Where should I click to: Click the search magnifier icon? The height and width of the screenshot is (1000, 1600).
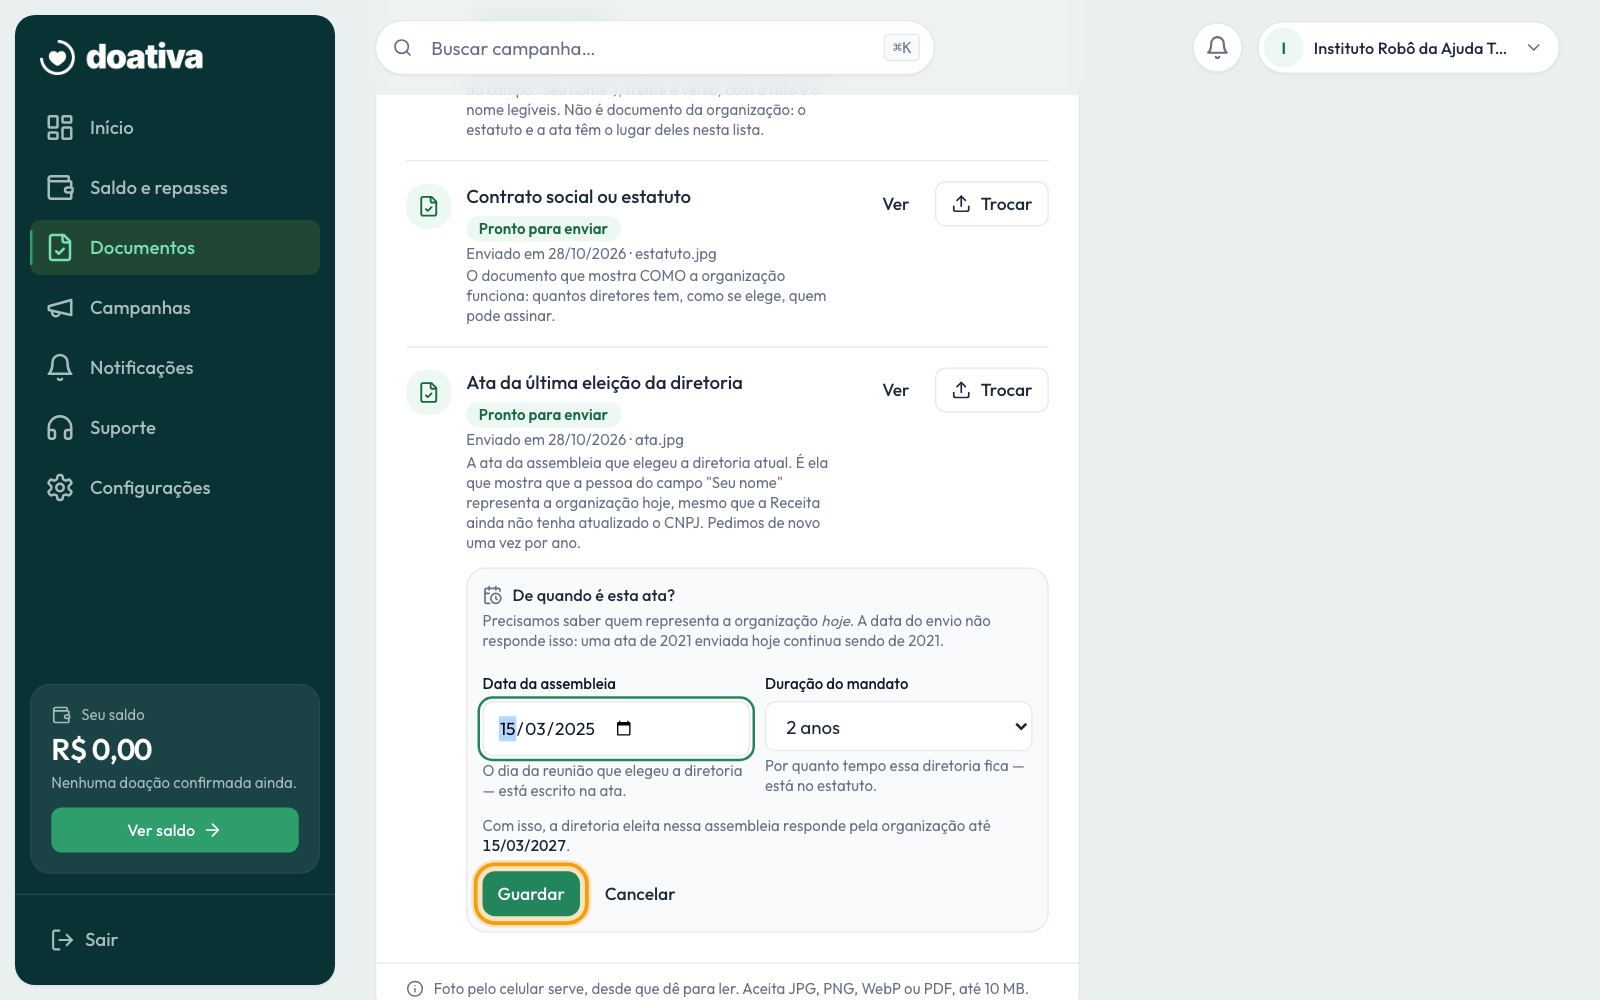[402, 48]
